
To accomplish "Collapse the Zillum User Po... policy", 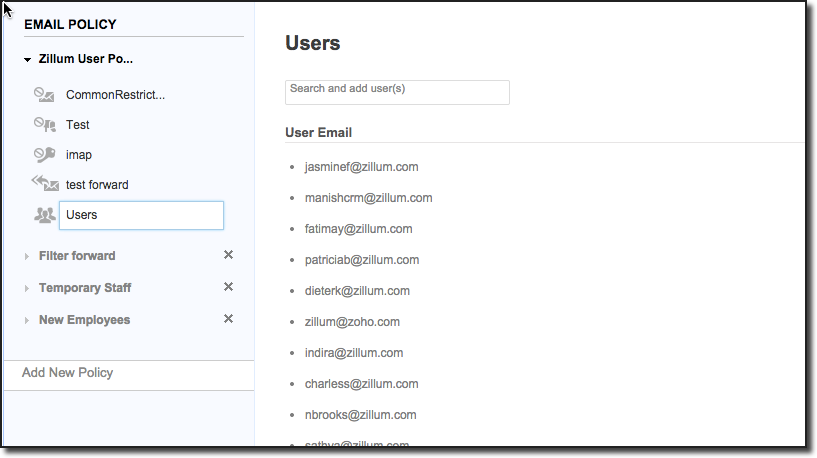I will [28, 60].
